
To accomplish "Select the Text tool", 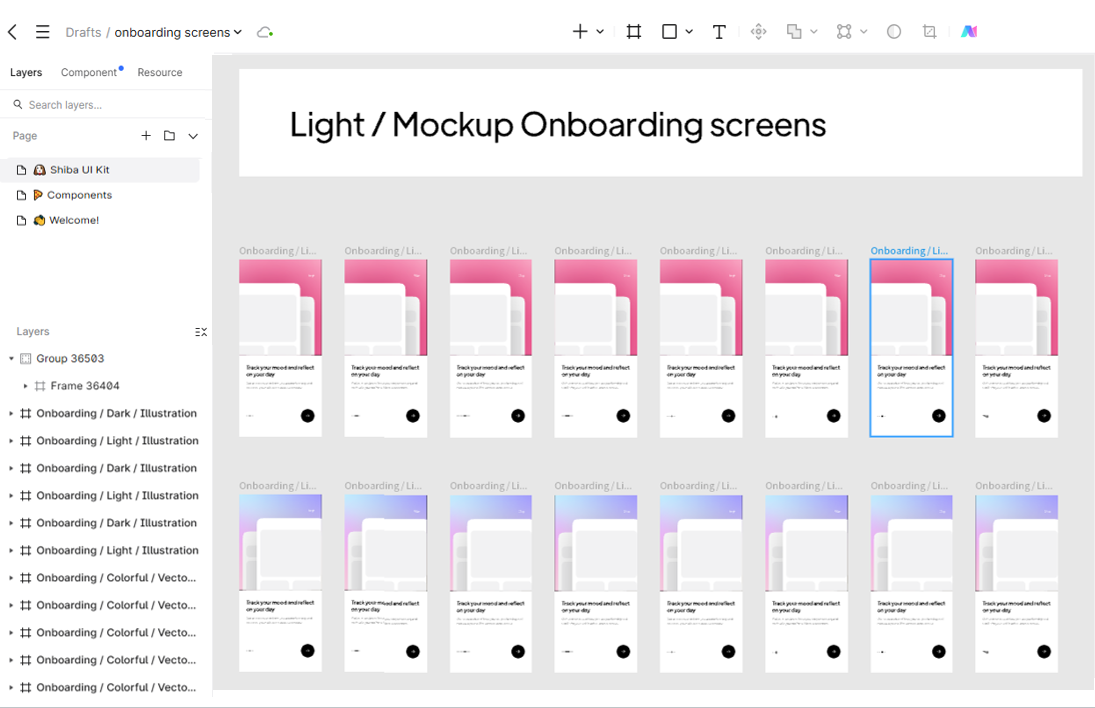I will pyautogui.click(x=719, y=31).
